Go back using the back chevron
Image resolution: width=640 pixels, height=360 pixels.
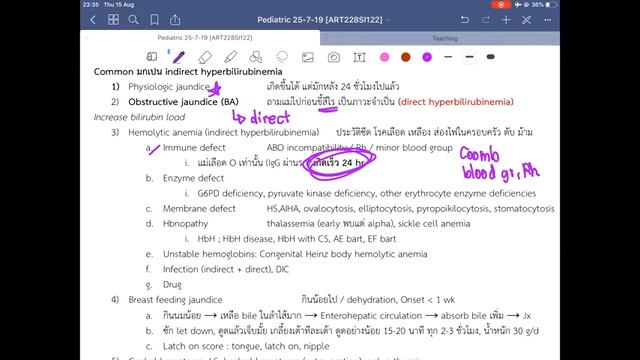tap(93, 20)
